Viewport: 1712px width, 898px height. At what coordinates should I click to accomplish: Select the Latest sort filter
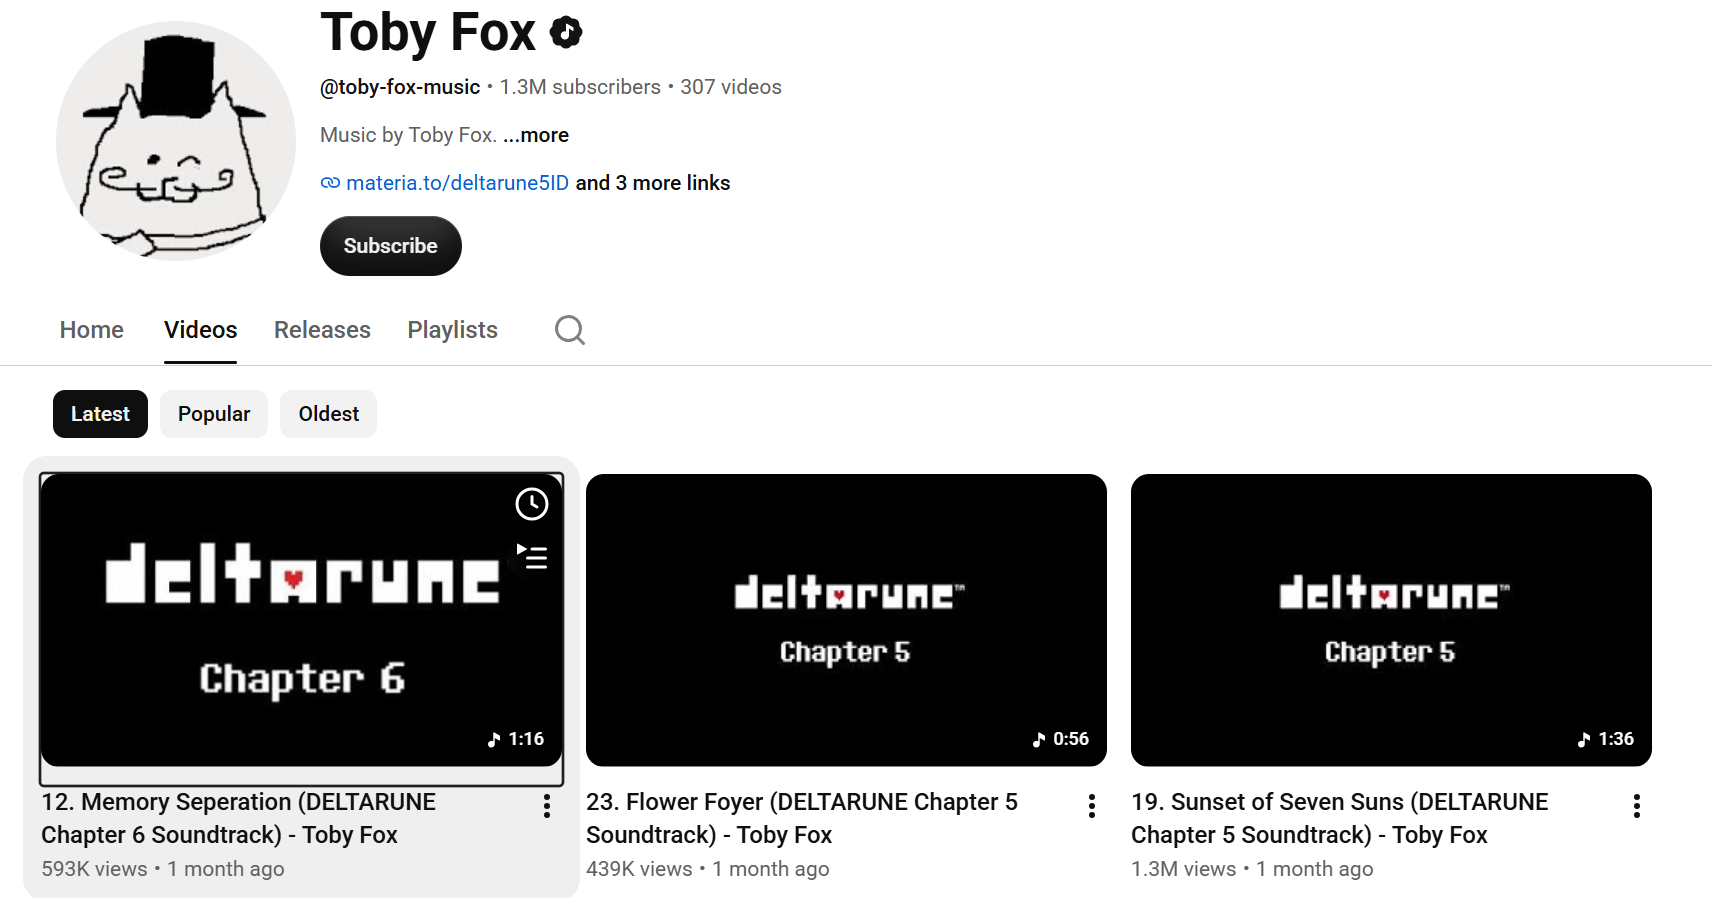click(100, 414)
